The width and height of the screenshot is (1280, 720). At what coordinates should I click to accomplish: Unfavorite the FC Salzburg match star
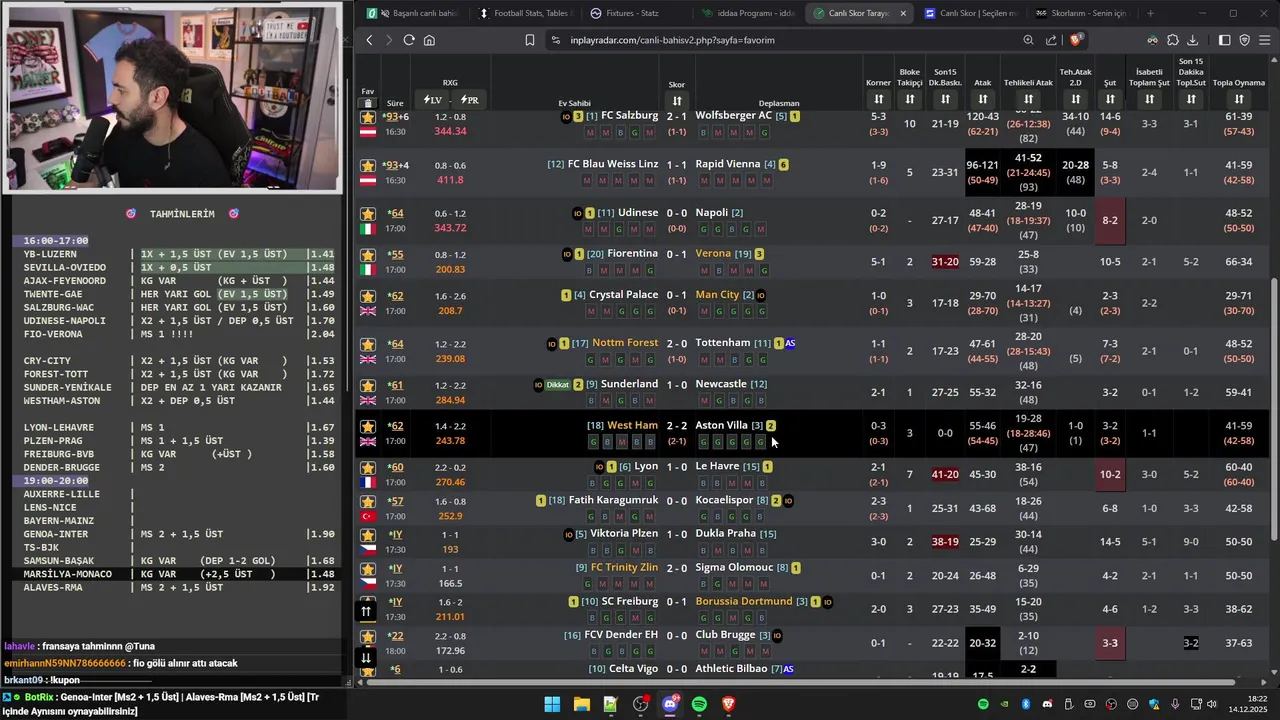click(x=368, y=117)
